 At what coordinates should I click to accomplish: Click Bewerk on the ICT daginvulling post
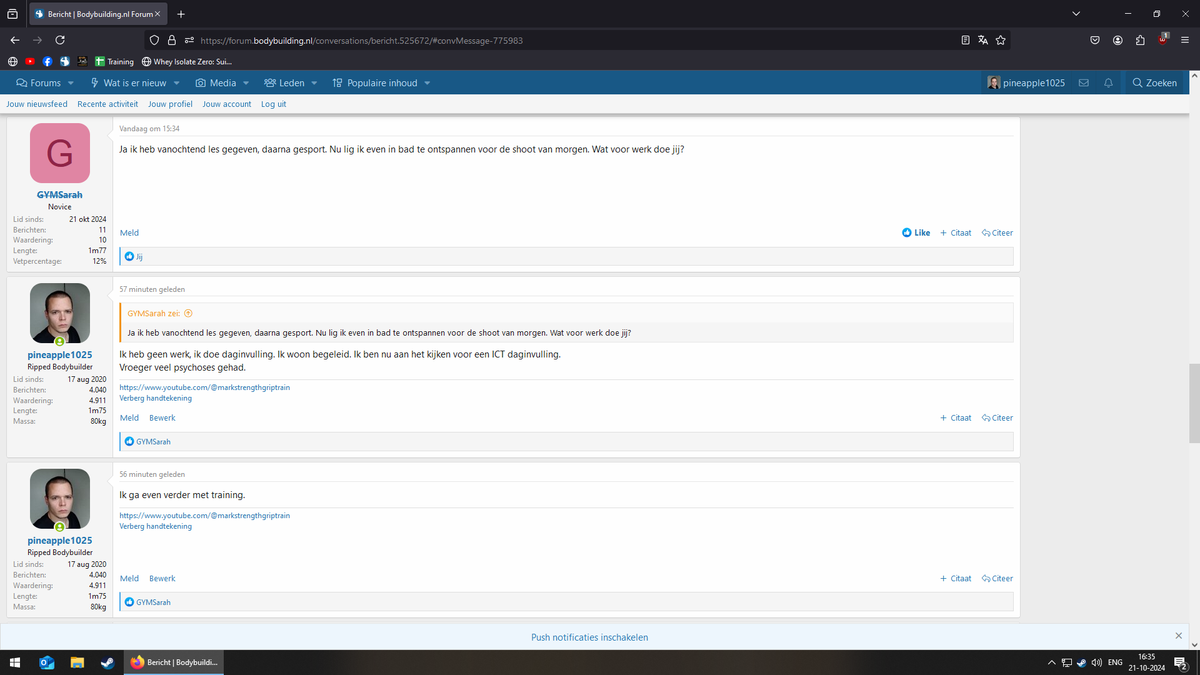click(162, 418)
